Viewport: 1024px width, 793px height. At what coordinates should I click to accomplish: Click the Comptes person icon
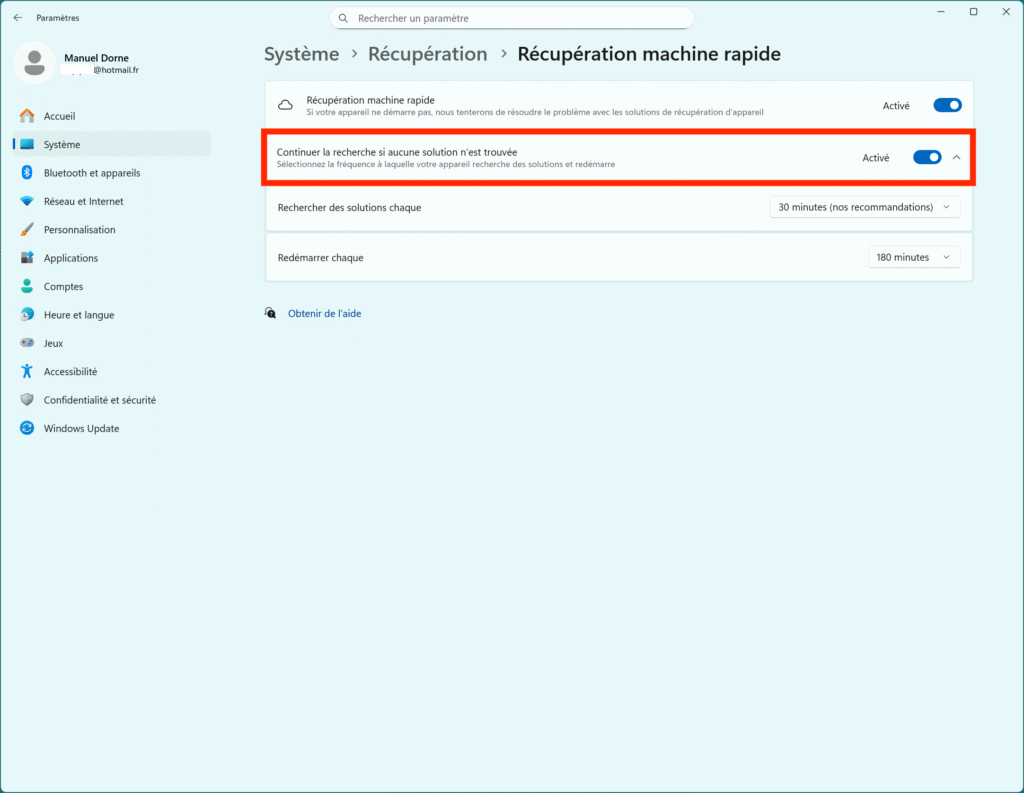[27, 286]
